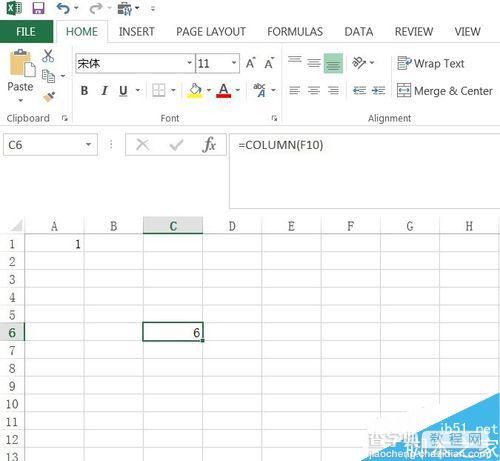The height and width of the screenshot is (461, 500).
Task: Expand the Name Box dropdown arrow
Action: coord(88,144)
